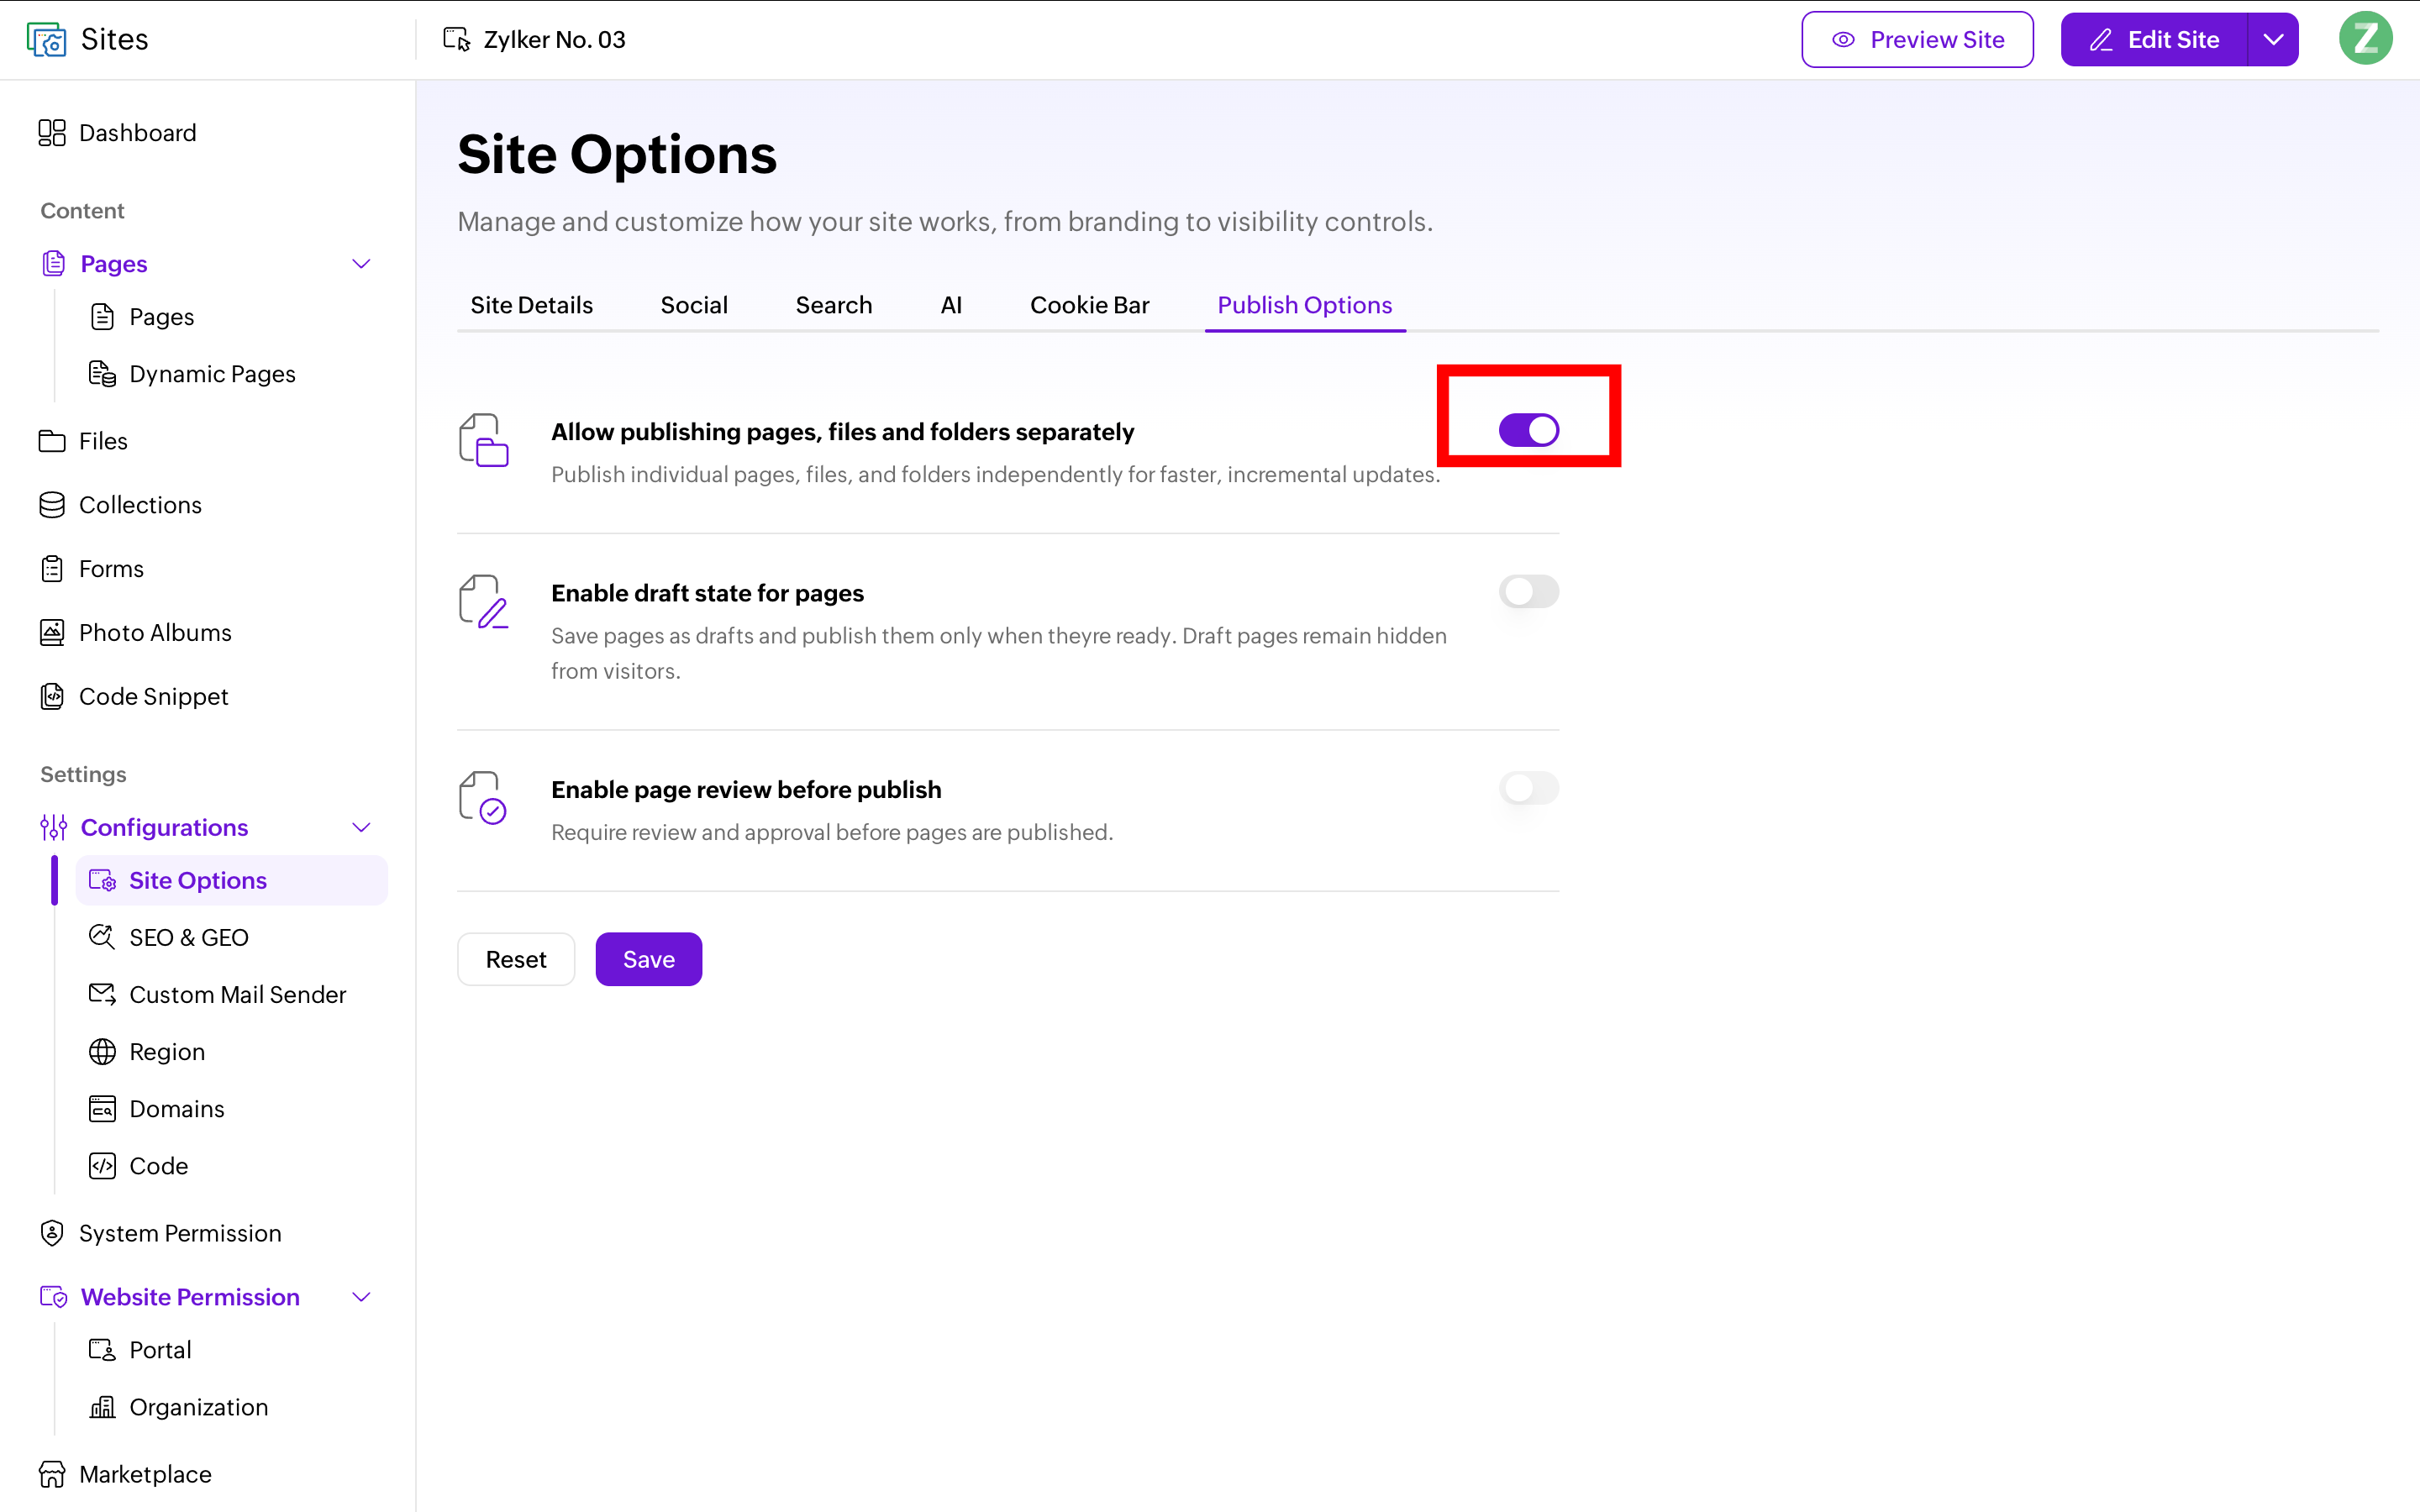Viewport: 2420px width, 1512px height.
Task: Select Site Options in the sidebar
Action: [x=231, y=880]
